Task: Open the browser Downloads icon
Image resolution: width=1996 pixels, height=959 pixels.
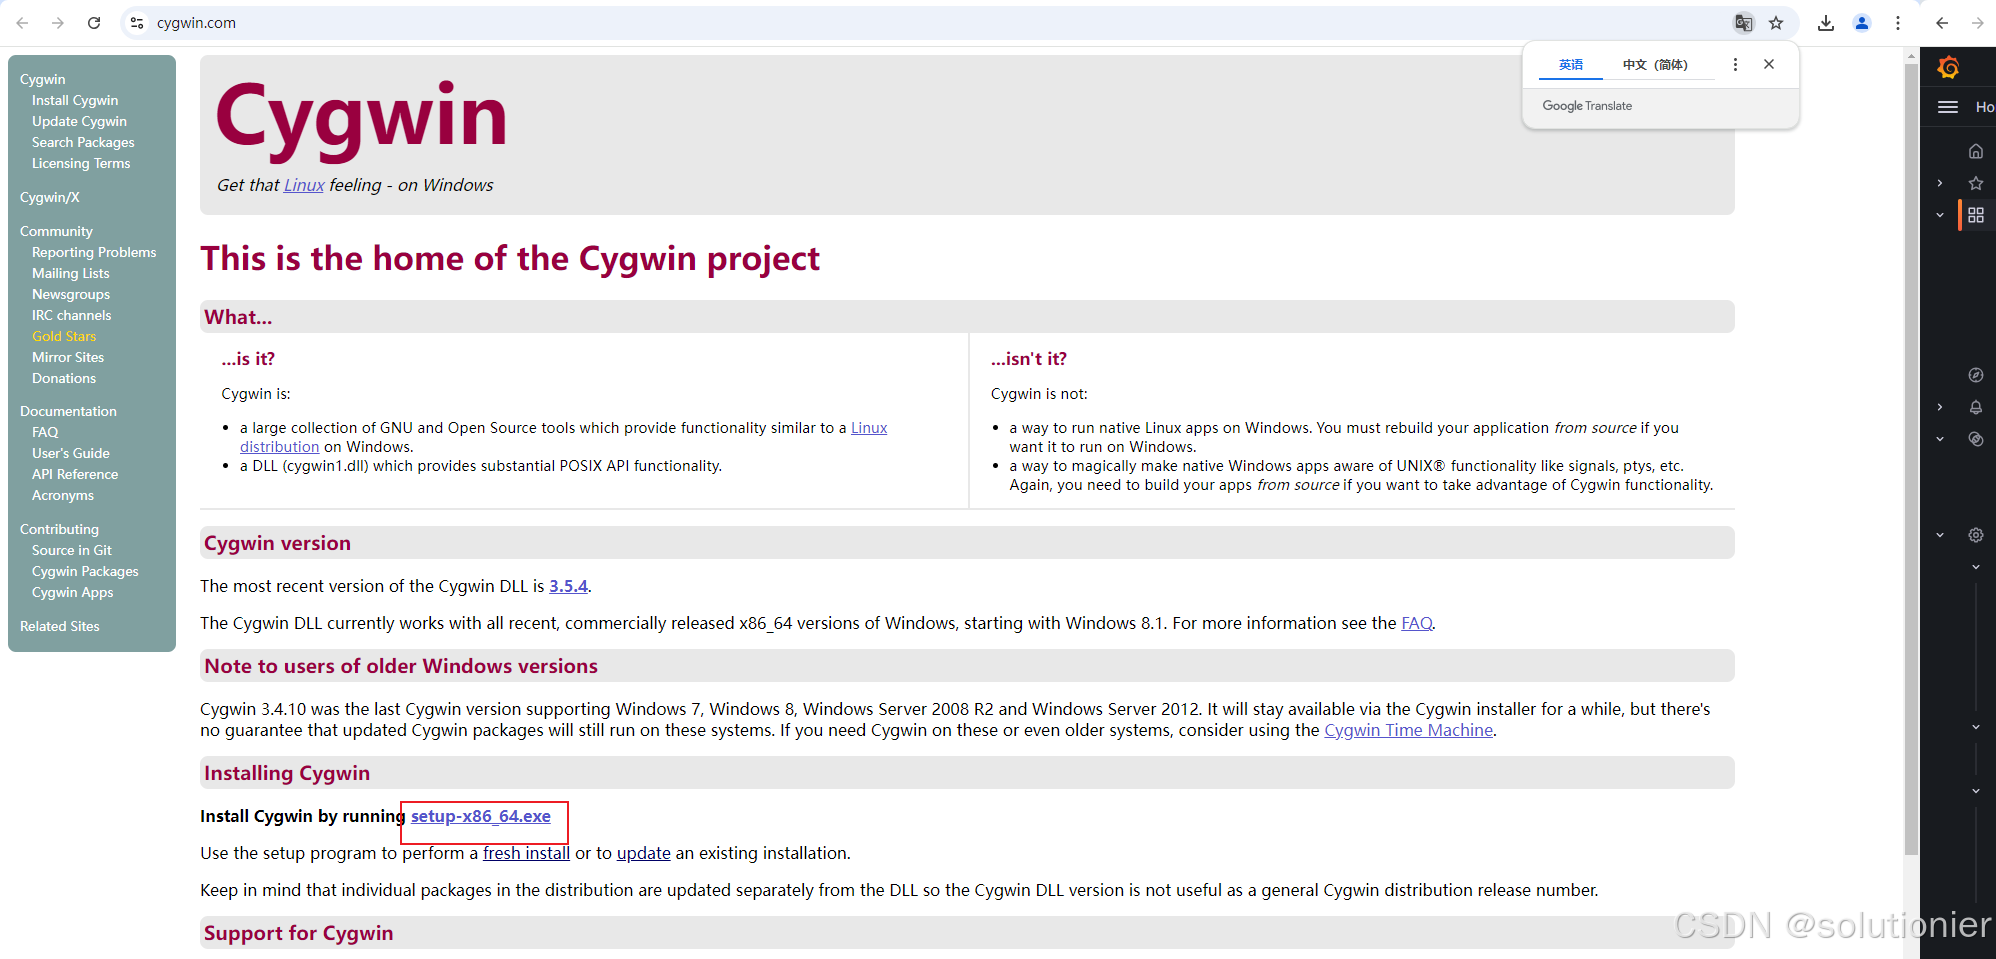Action: [1826, 23]
